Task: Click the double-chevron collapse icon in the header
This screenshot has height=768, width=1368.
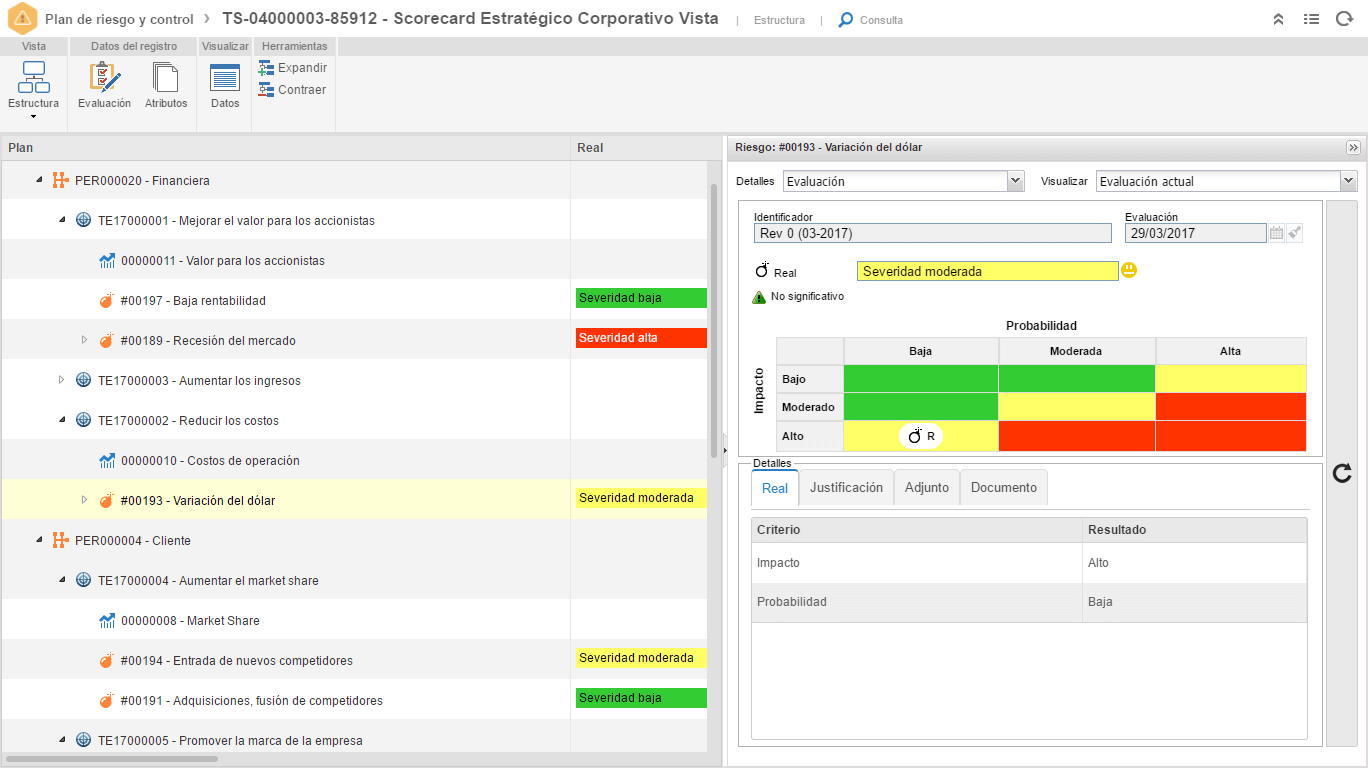Action: [x=1278, y=19]
